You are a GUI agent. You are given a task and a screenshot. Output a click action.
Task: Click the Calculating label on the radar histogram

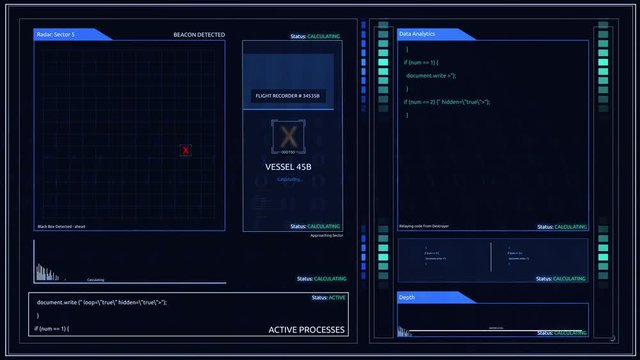96,280
